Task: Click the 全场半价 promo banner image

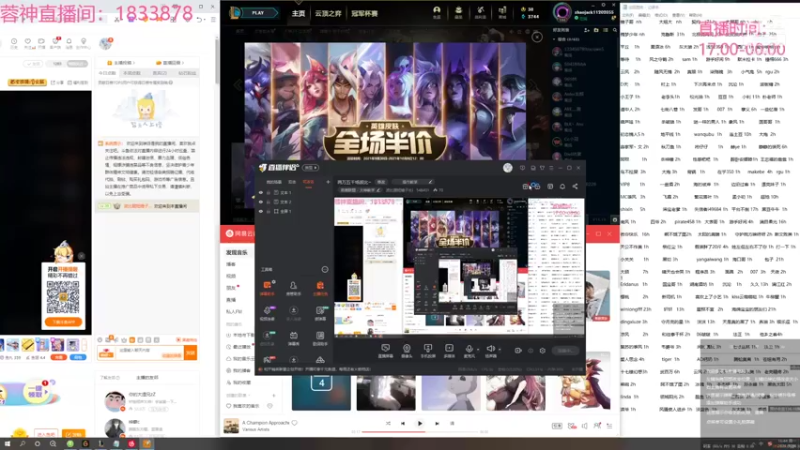Action: coord(385,101)
